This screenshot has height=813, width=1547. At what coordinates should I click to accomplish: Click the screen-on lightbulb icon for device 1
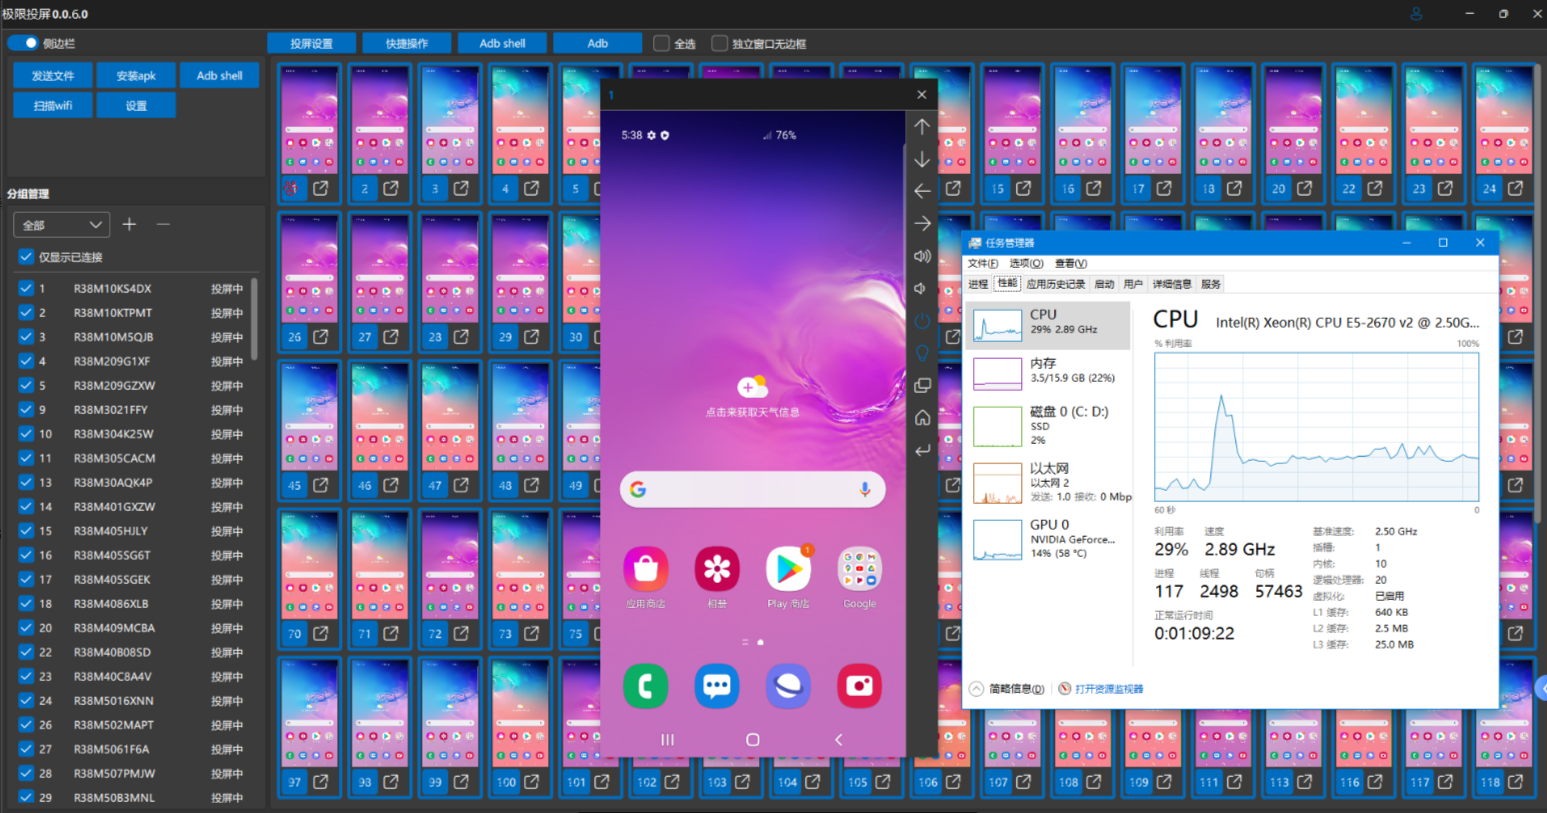click(x=921, y=353)
